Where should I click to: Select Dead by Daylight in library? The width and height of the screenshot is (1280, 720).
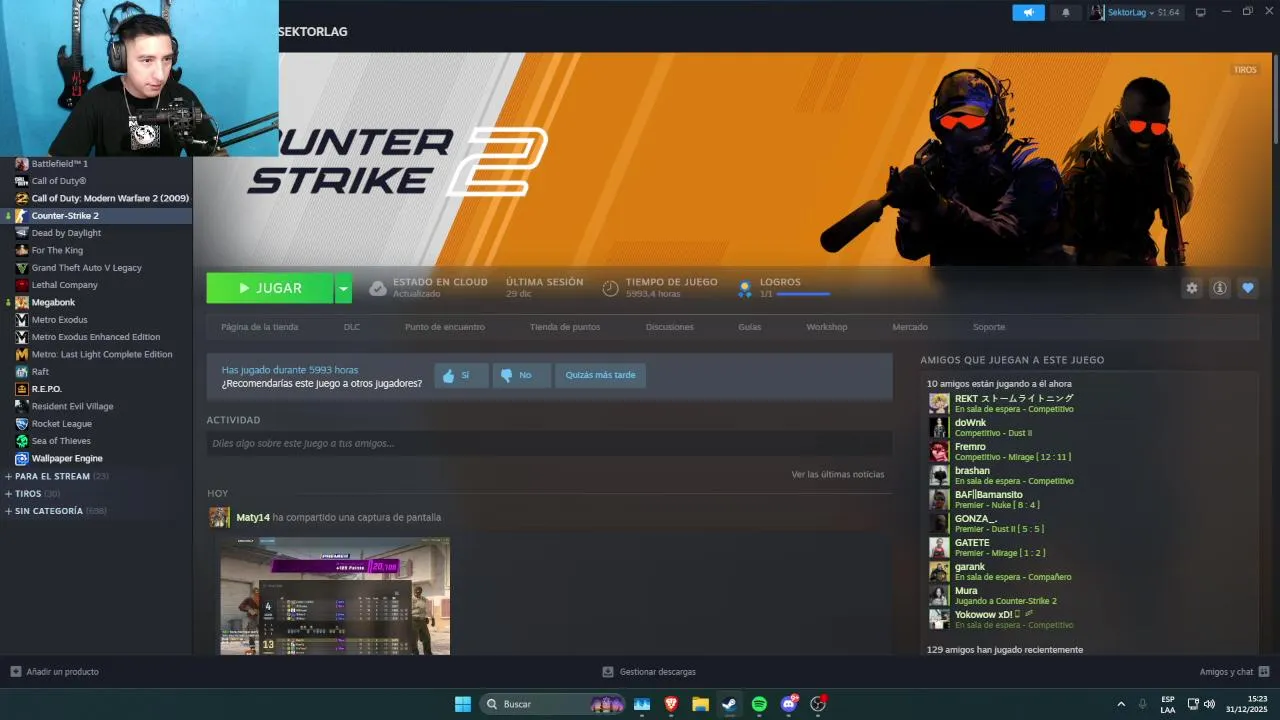tap(96, 233)
